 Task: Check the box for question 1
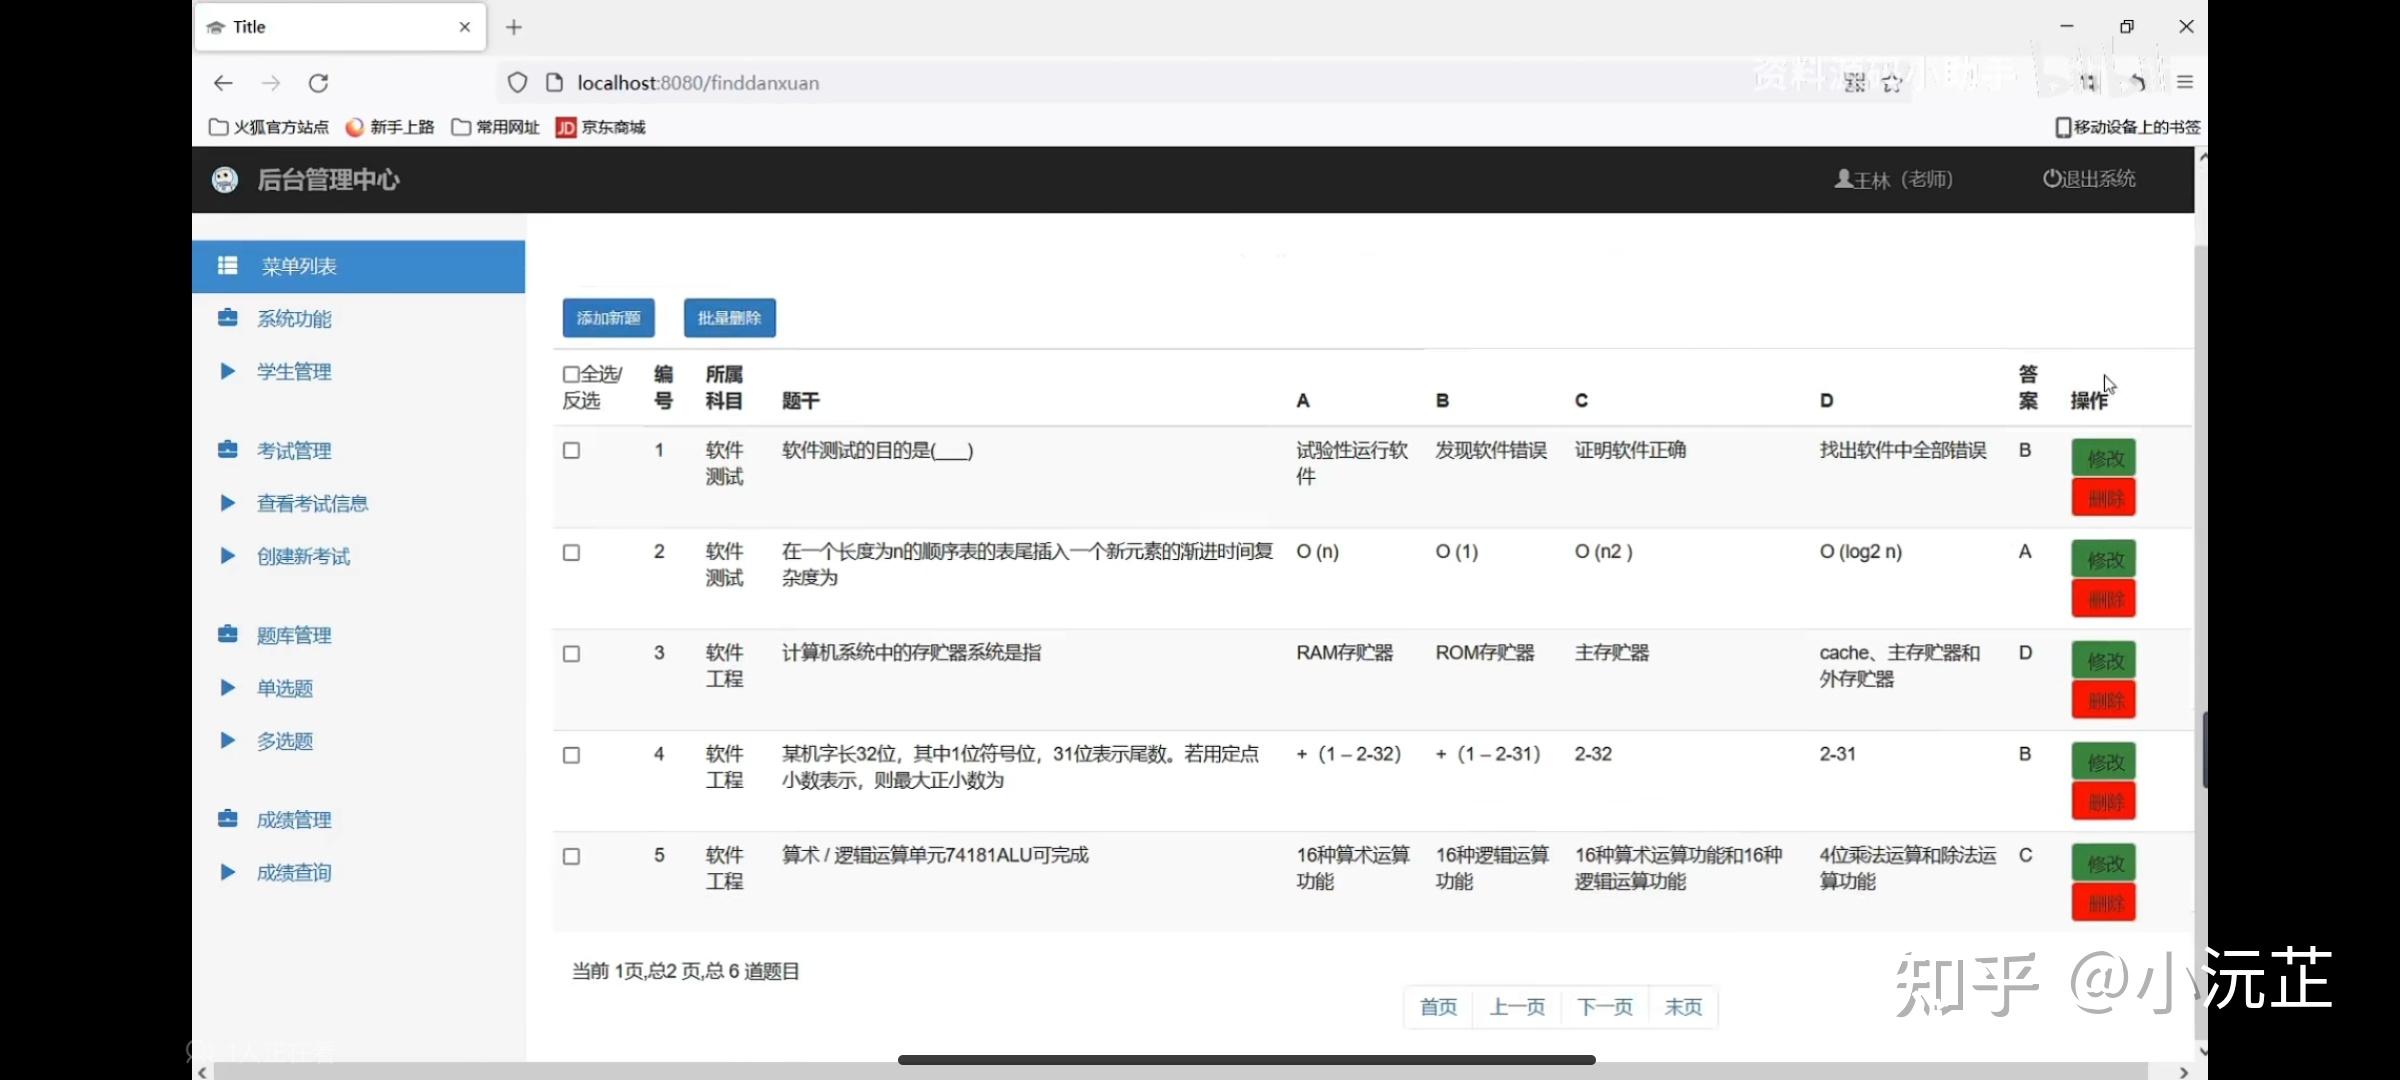[571, 450]
